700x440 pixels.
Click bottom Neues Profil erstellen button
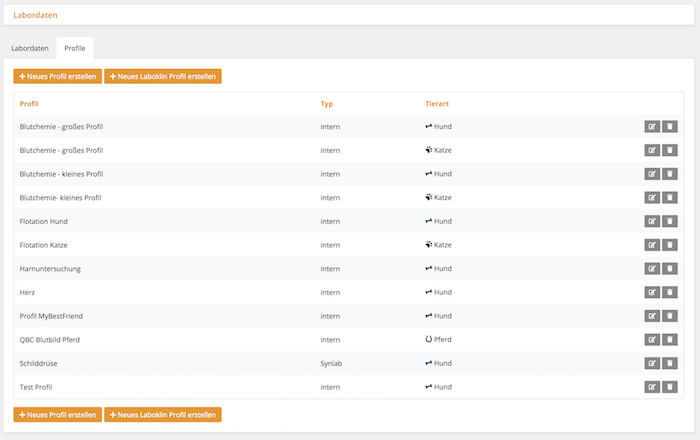point(58,415)
